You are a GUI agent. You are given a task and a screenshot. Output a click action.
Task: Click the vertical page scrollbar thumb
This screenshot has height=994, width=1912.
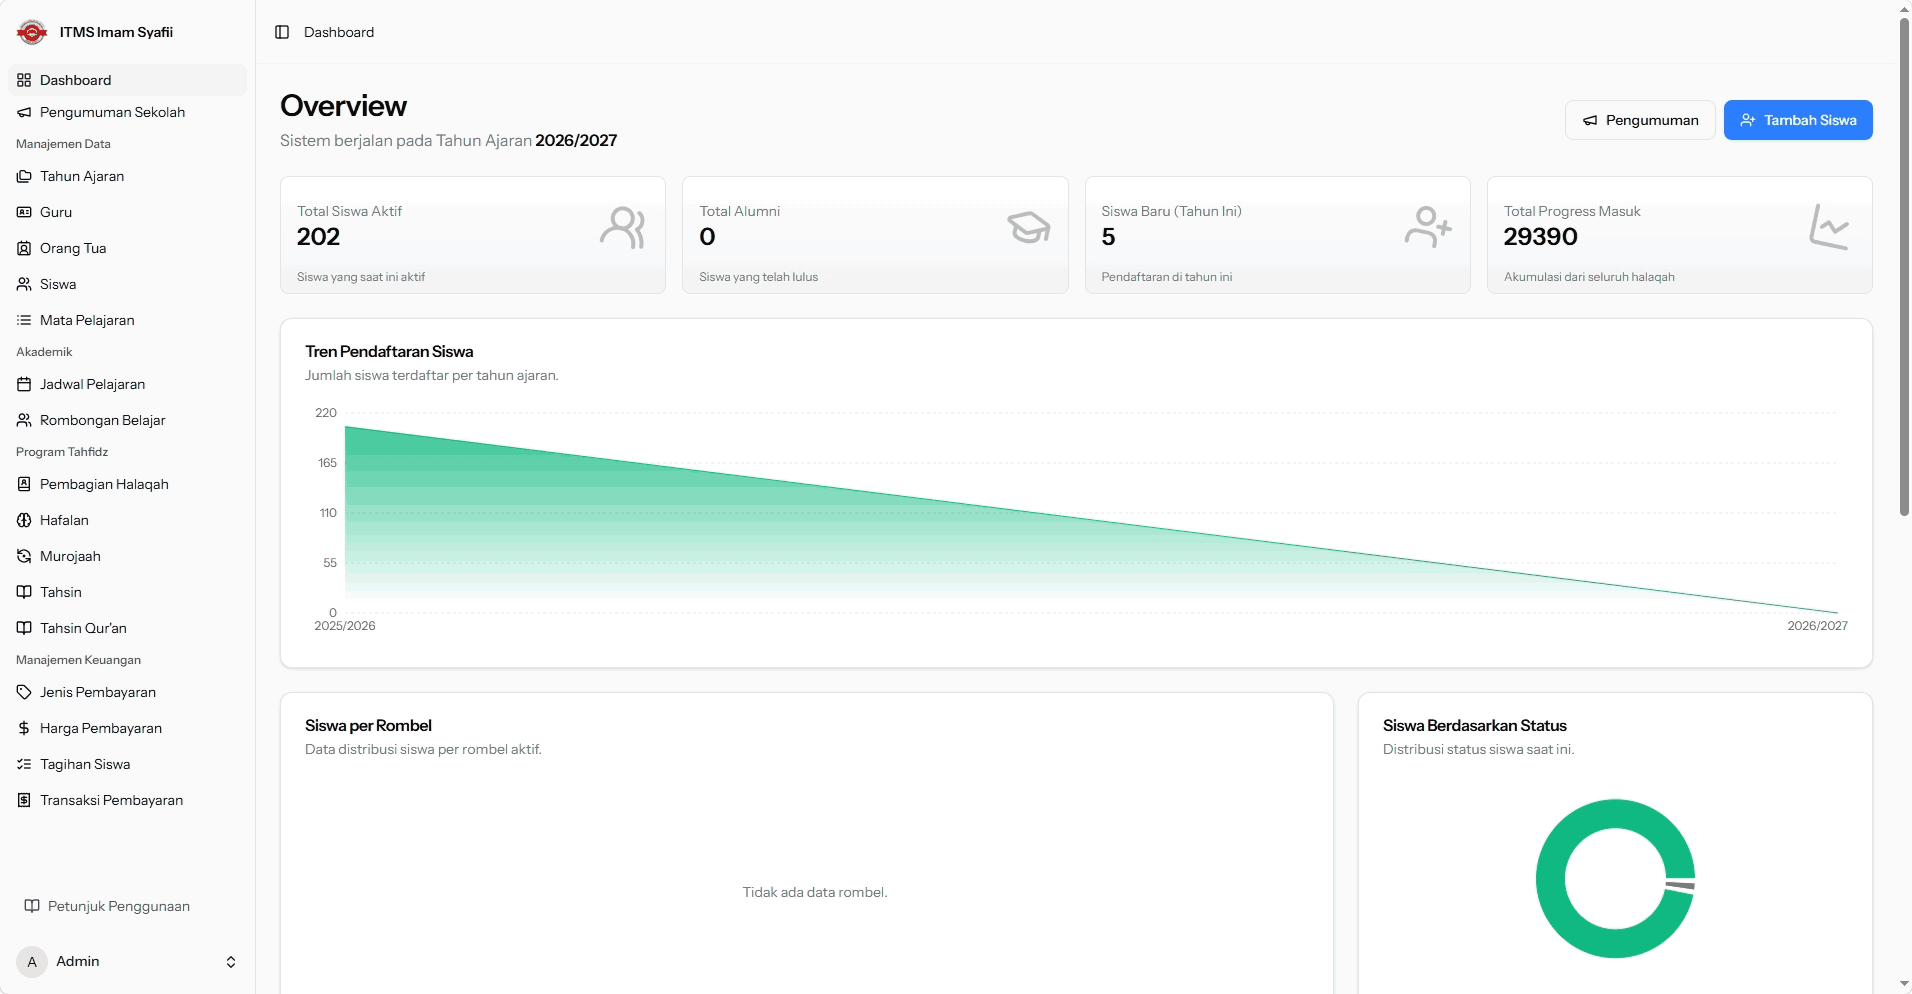pos(1904,265)
